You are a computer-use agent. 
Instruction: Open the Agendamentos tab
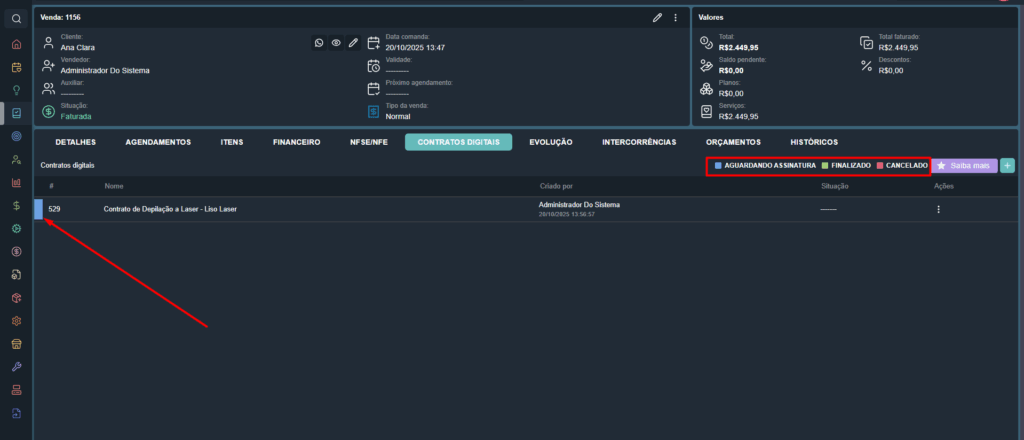pos(158,142)
